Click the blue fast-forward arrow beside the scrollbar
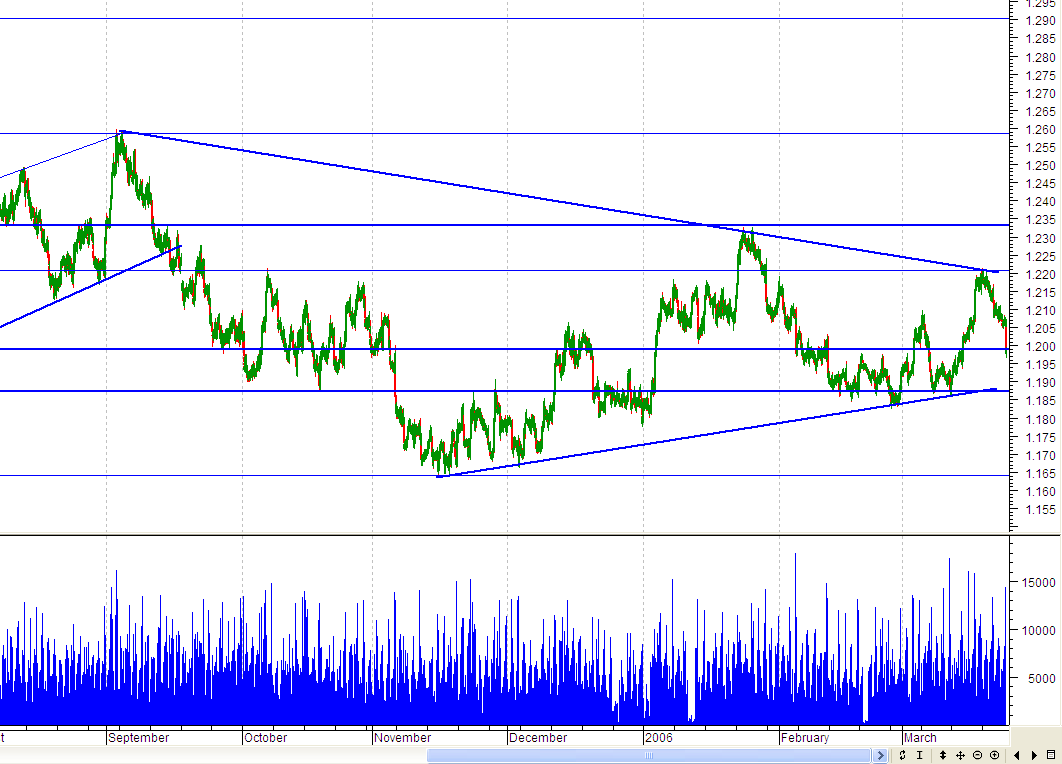The height and width of the screenshot is (764, 1062). [x=882, y=755]
